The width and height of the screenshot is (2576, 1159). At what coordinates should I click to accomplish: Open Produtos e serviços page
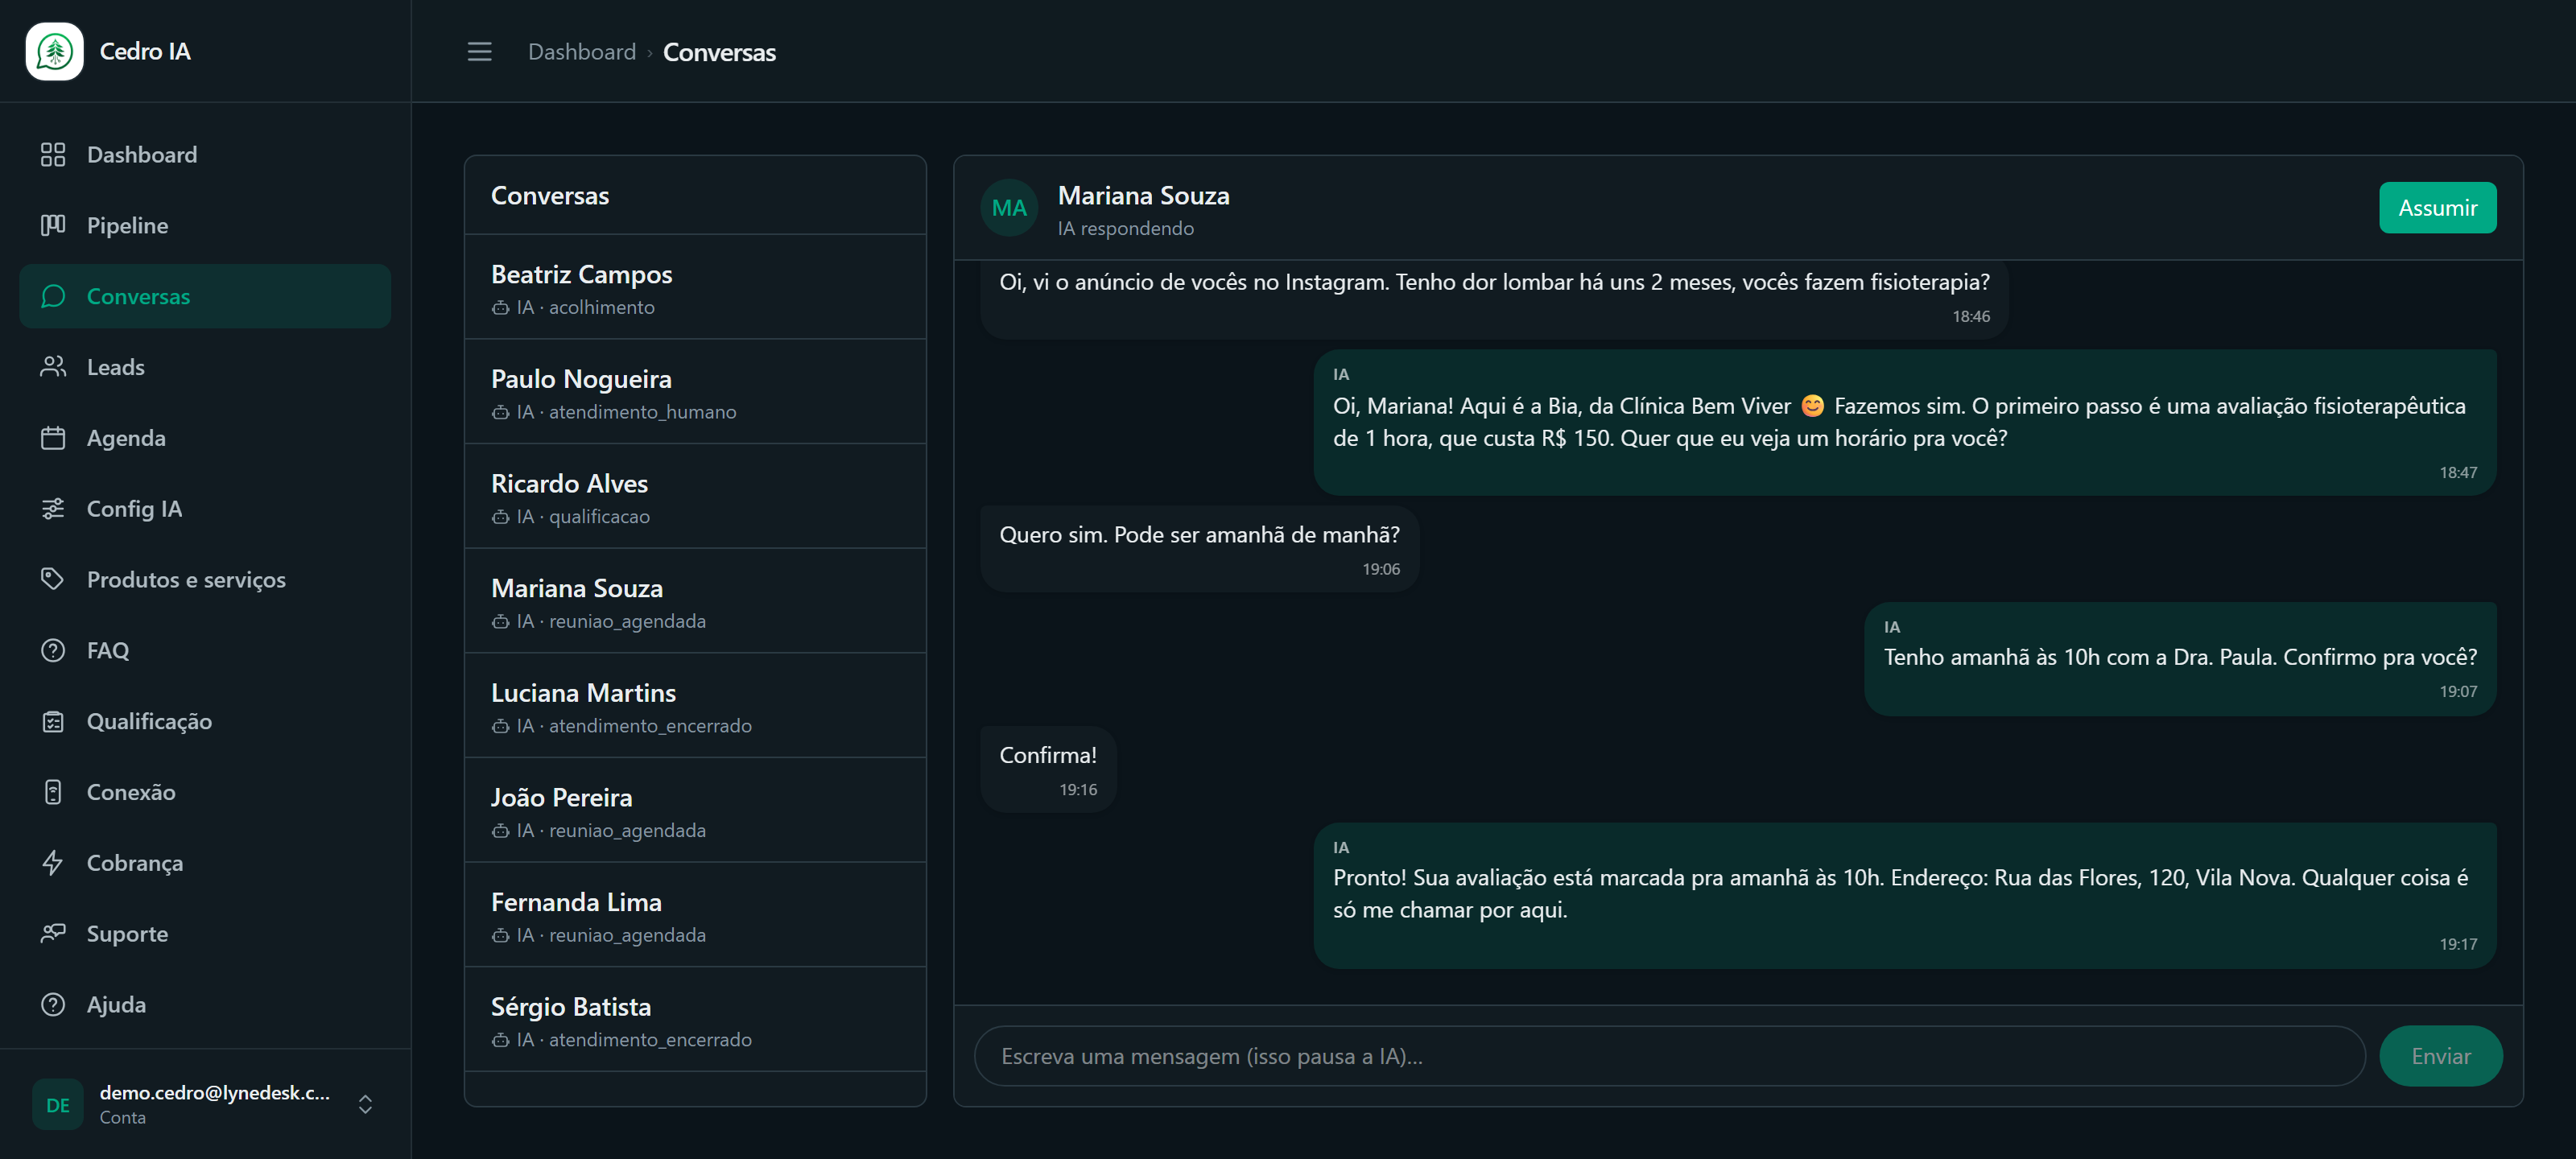(205, 579)
